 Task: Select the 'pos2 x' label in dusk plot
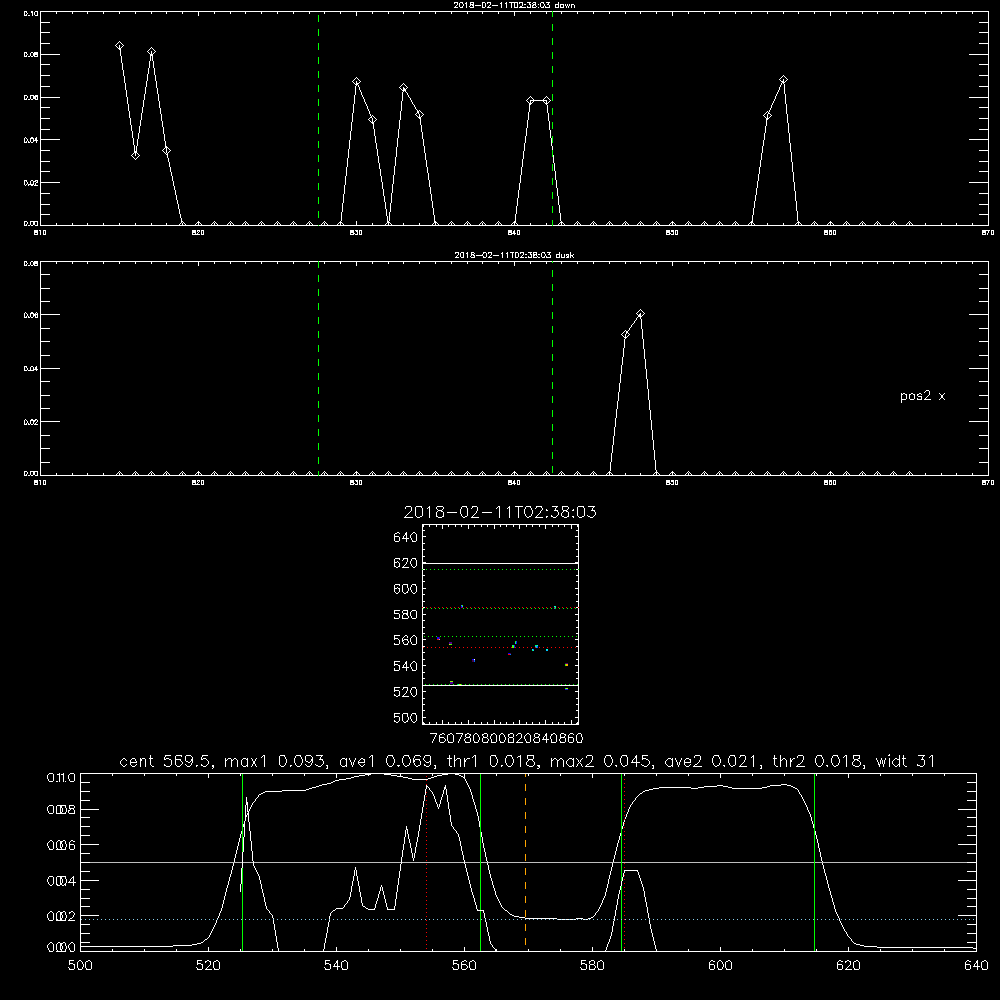922,396
